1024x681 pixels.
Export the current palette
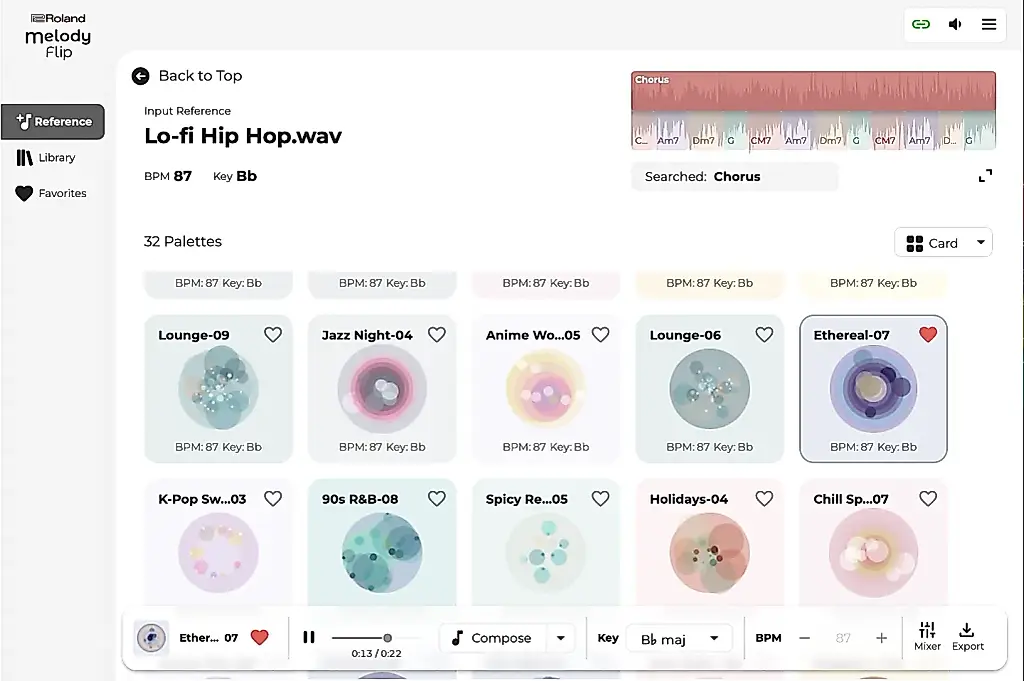967,637
